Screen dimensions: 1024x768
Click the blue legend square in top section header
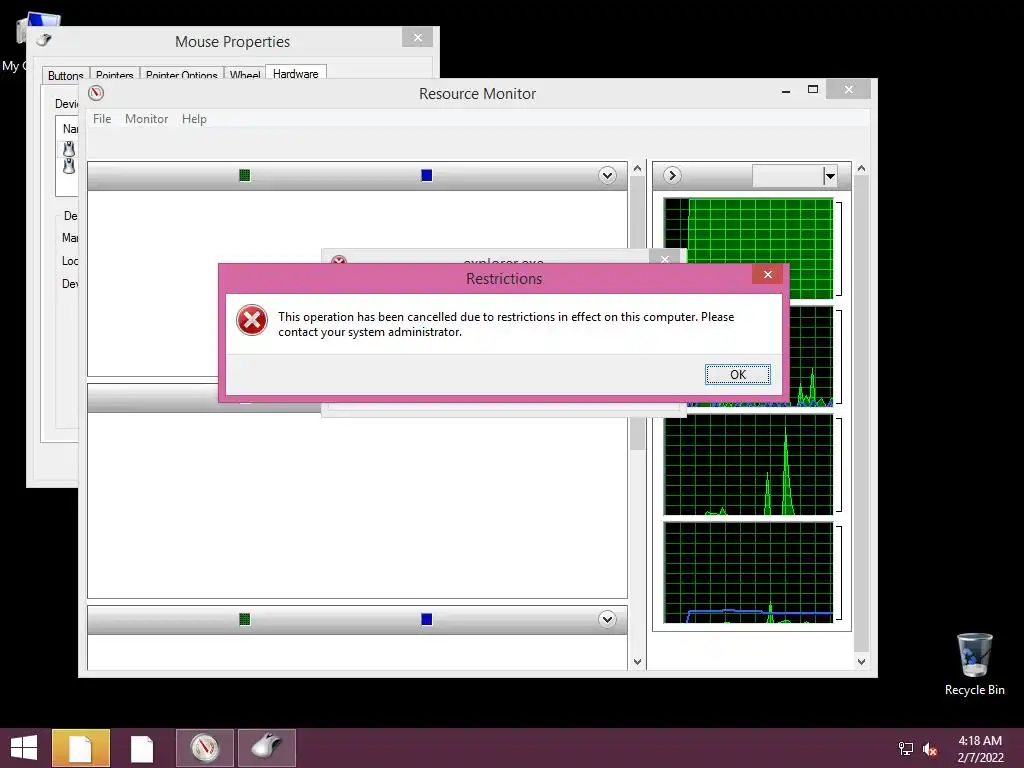click(x=426, y=175)
